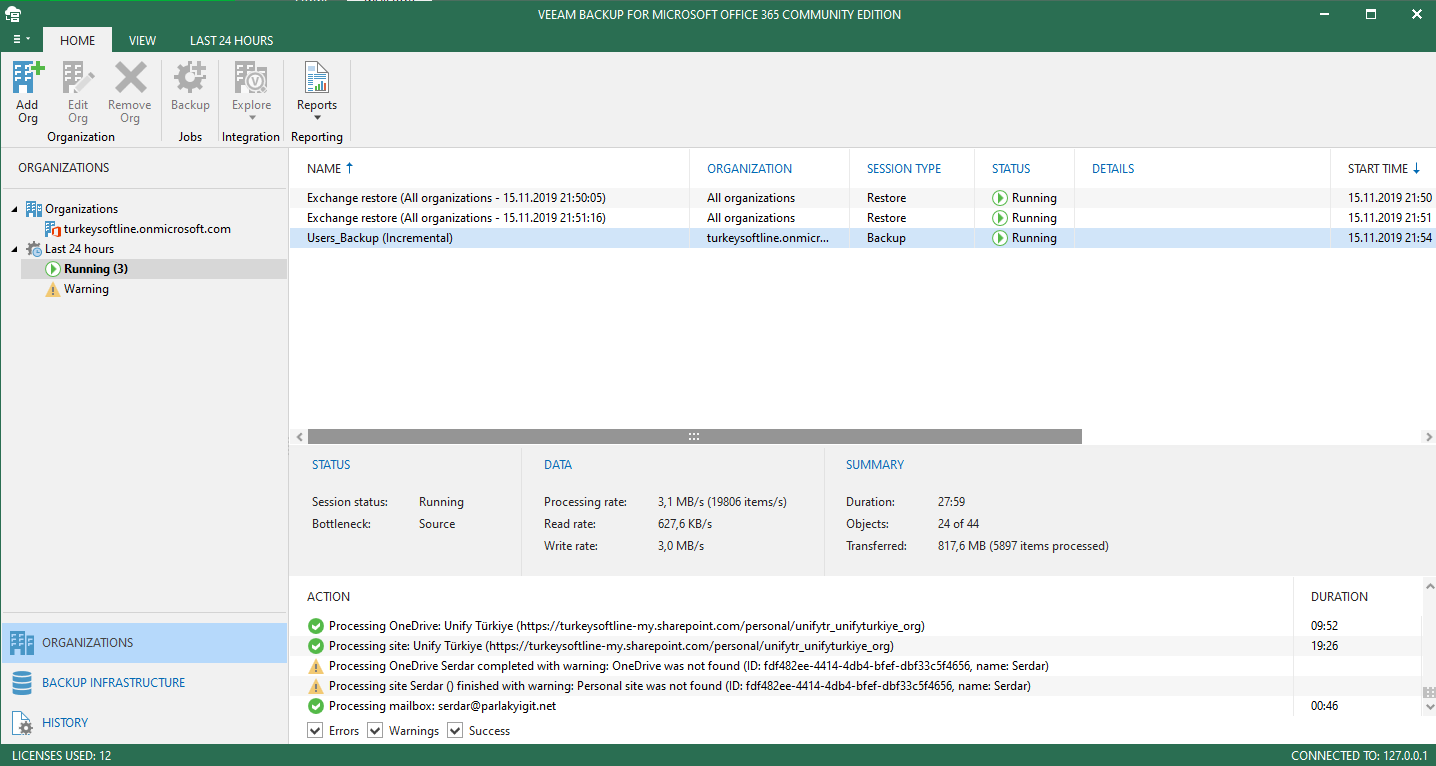Open the BACKUP INFRASTRUCTURE navigation pane

pyautogui.click(x=144, y=683)
